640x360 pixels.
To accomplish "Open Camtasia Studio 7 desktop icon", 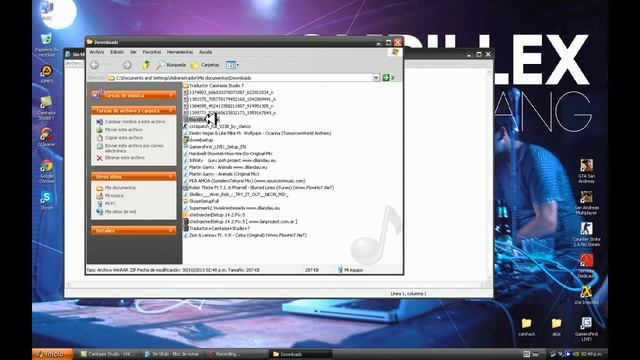I will [46, 107].
